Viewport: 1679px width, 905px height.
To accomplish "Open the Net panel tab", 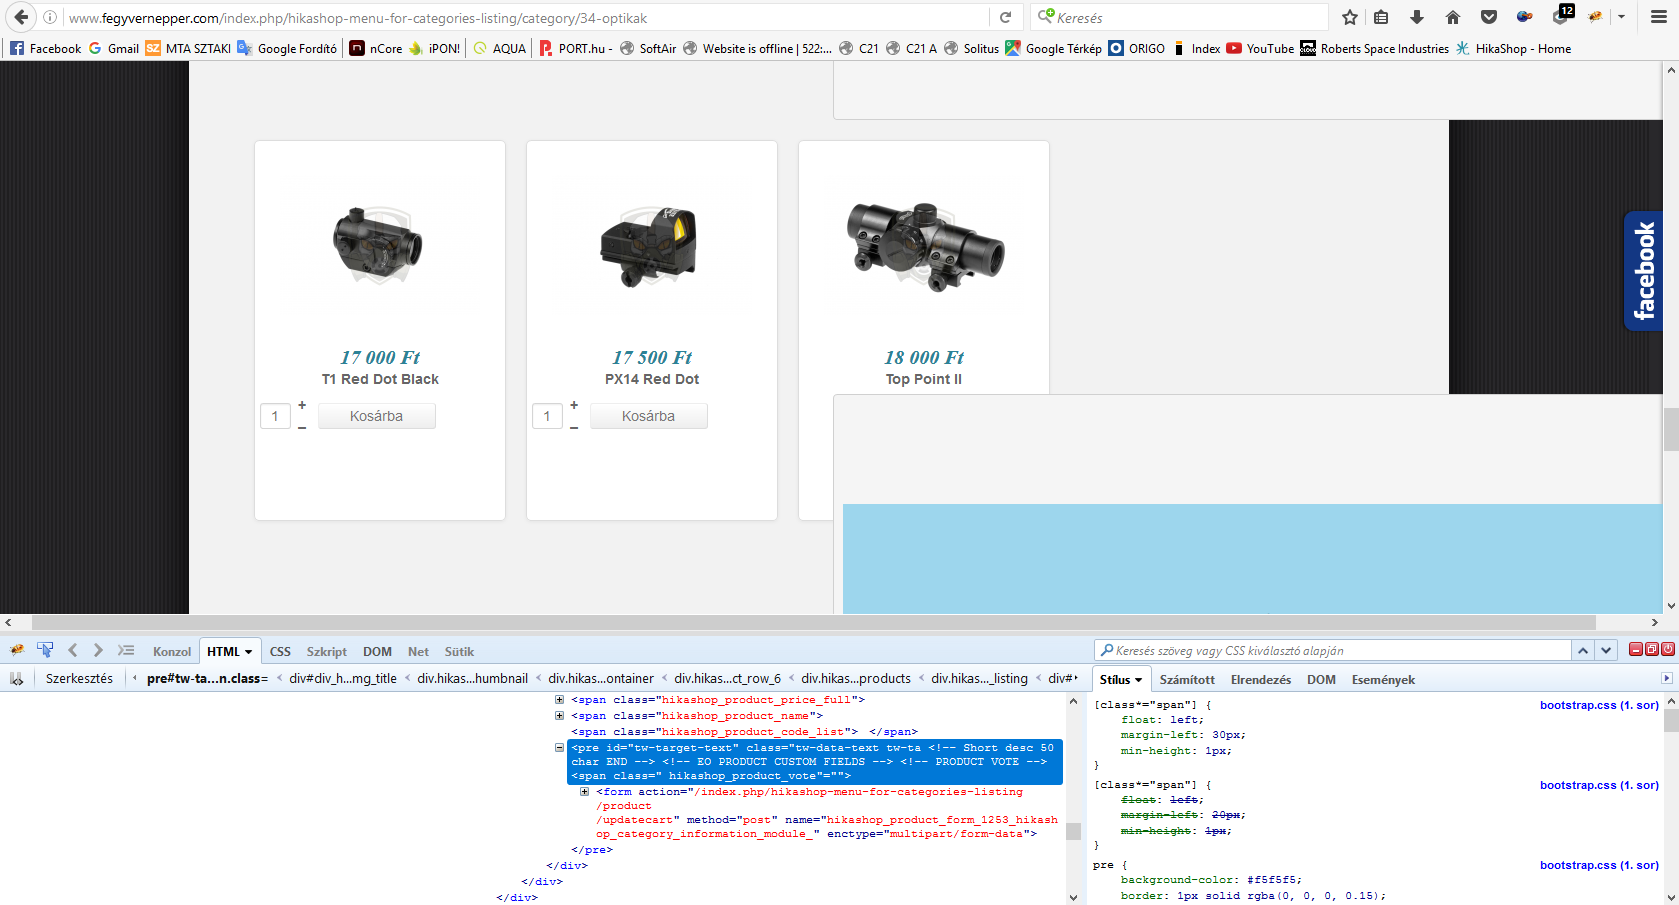I will pyautogui.click(x=418, y=651).
